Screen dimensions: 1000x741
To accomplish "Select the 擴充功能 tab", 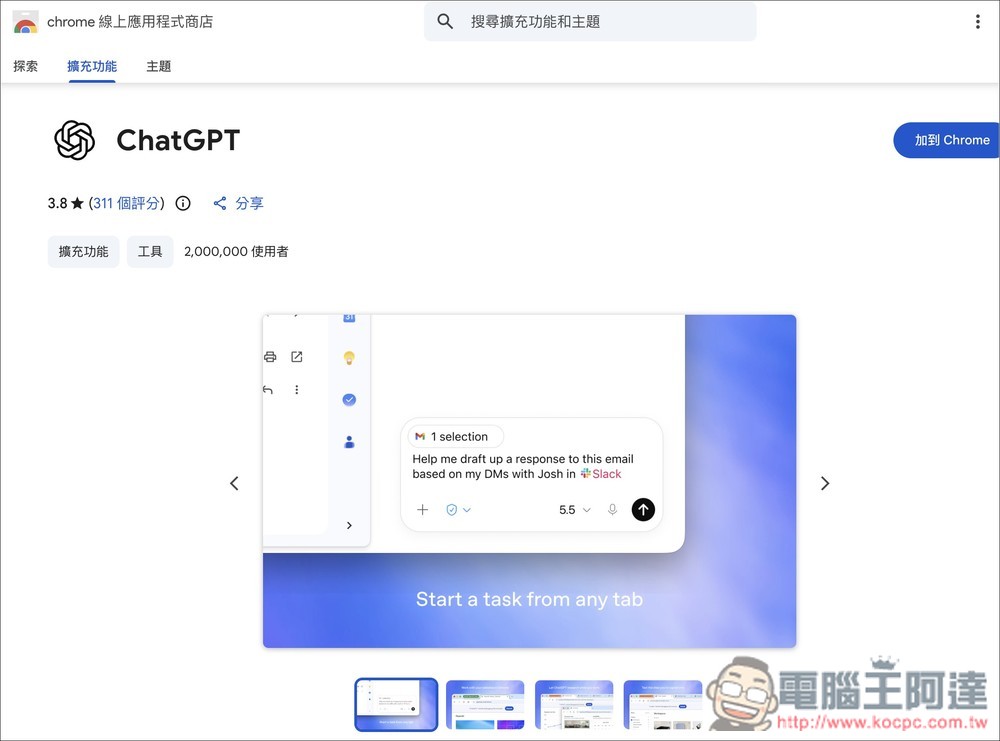I will coord(92,66).
